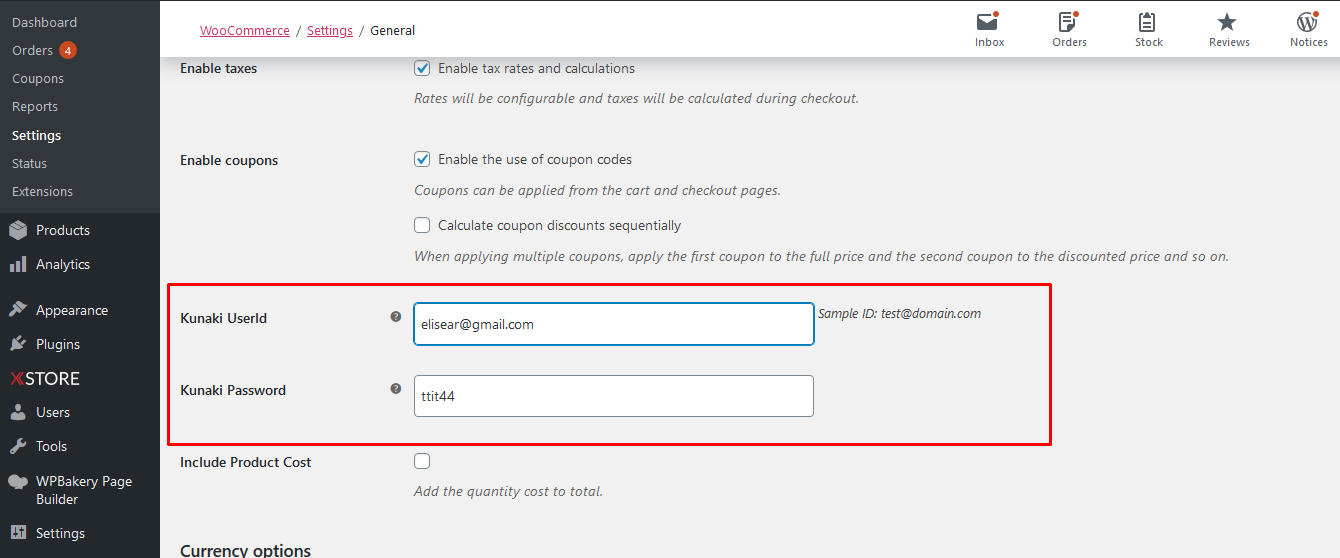The height and width of the screenshot is (558, 1340).
Task: Click the orange 4 badge next to Orders
Action: (67, 50)
